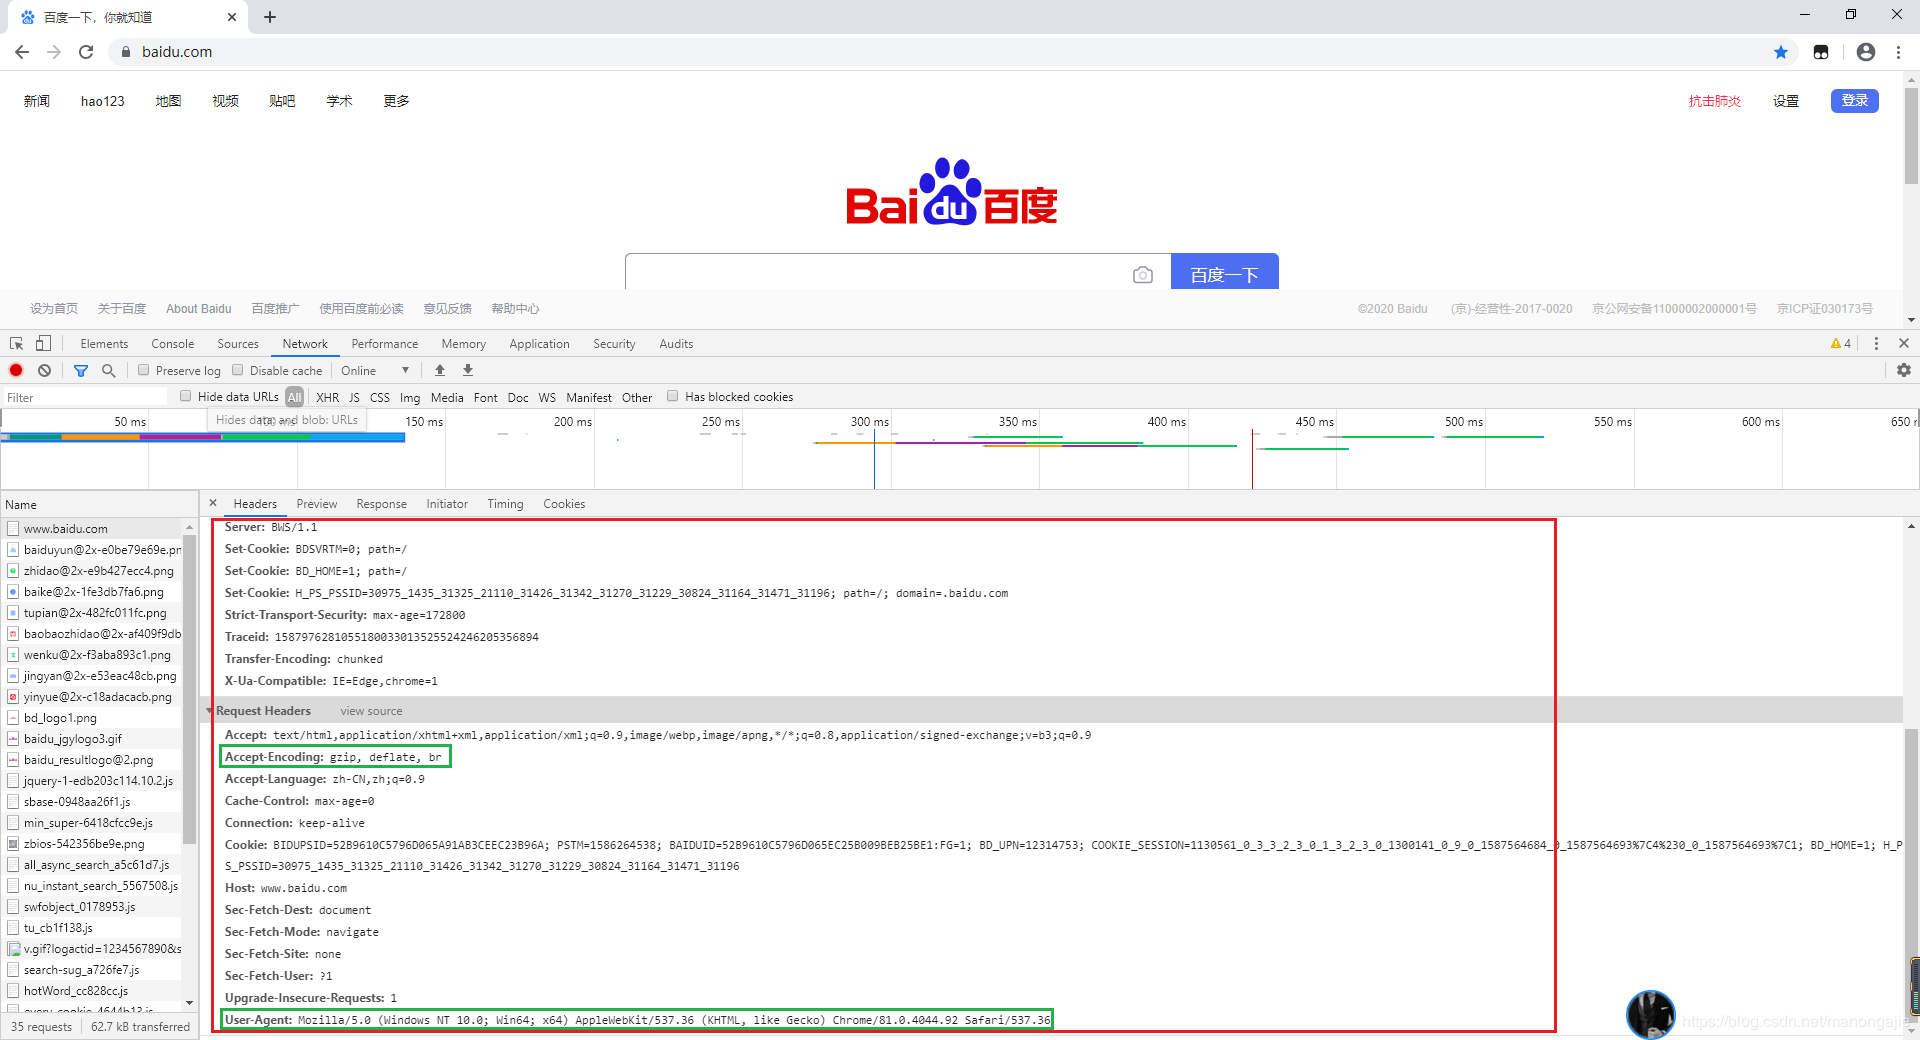The image size is (1920, 1040).
Task: Close the DevTools panel
Action: point(1904,343)
